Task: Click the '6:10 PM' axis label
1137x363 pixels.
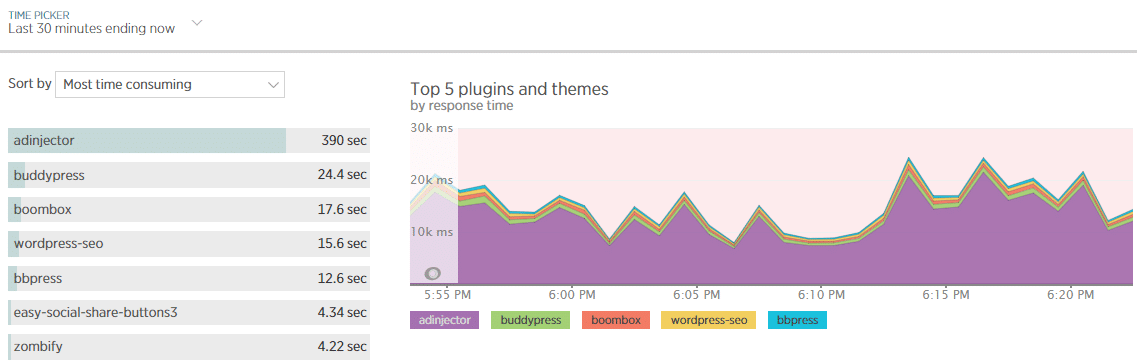Action: pyautogui.click(x=821, y=295)
